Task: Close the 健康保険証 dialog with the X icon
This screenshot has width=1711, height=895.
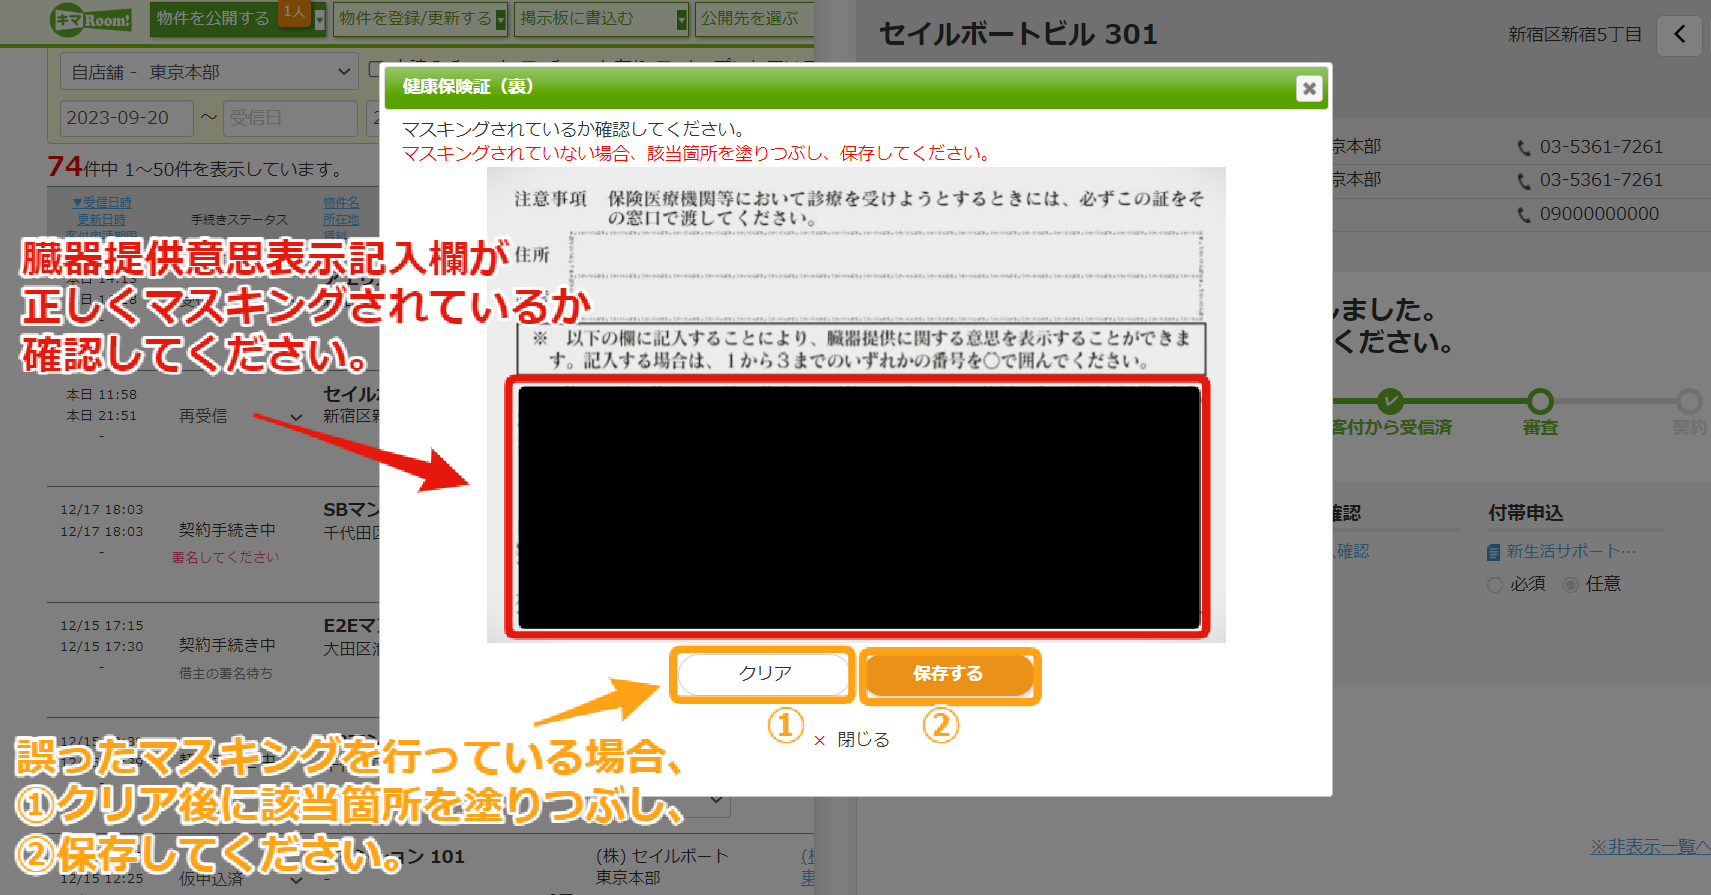Action: pyautogui.click(x=1309, y=88)
